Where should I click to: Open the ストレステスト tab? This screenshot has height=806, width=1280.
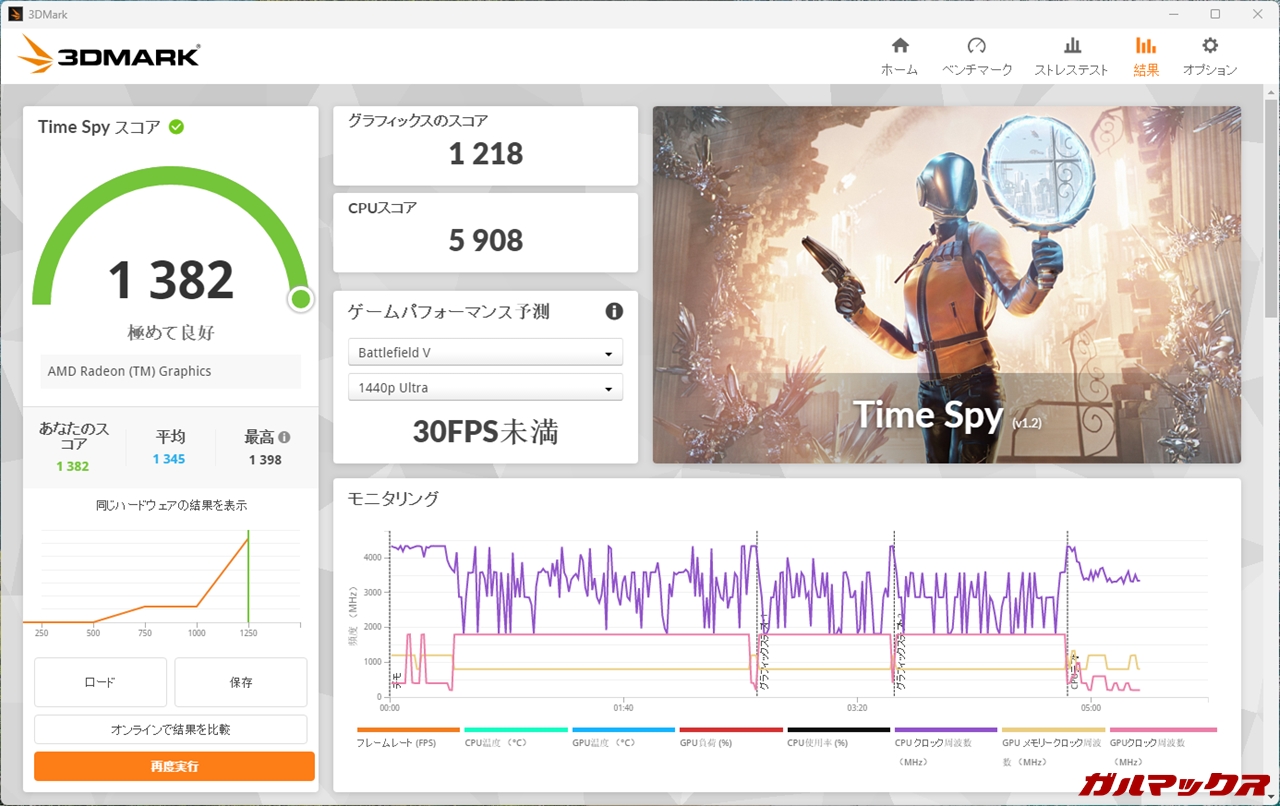coord(1071,57)
